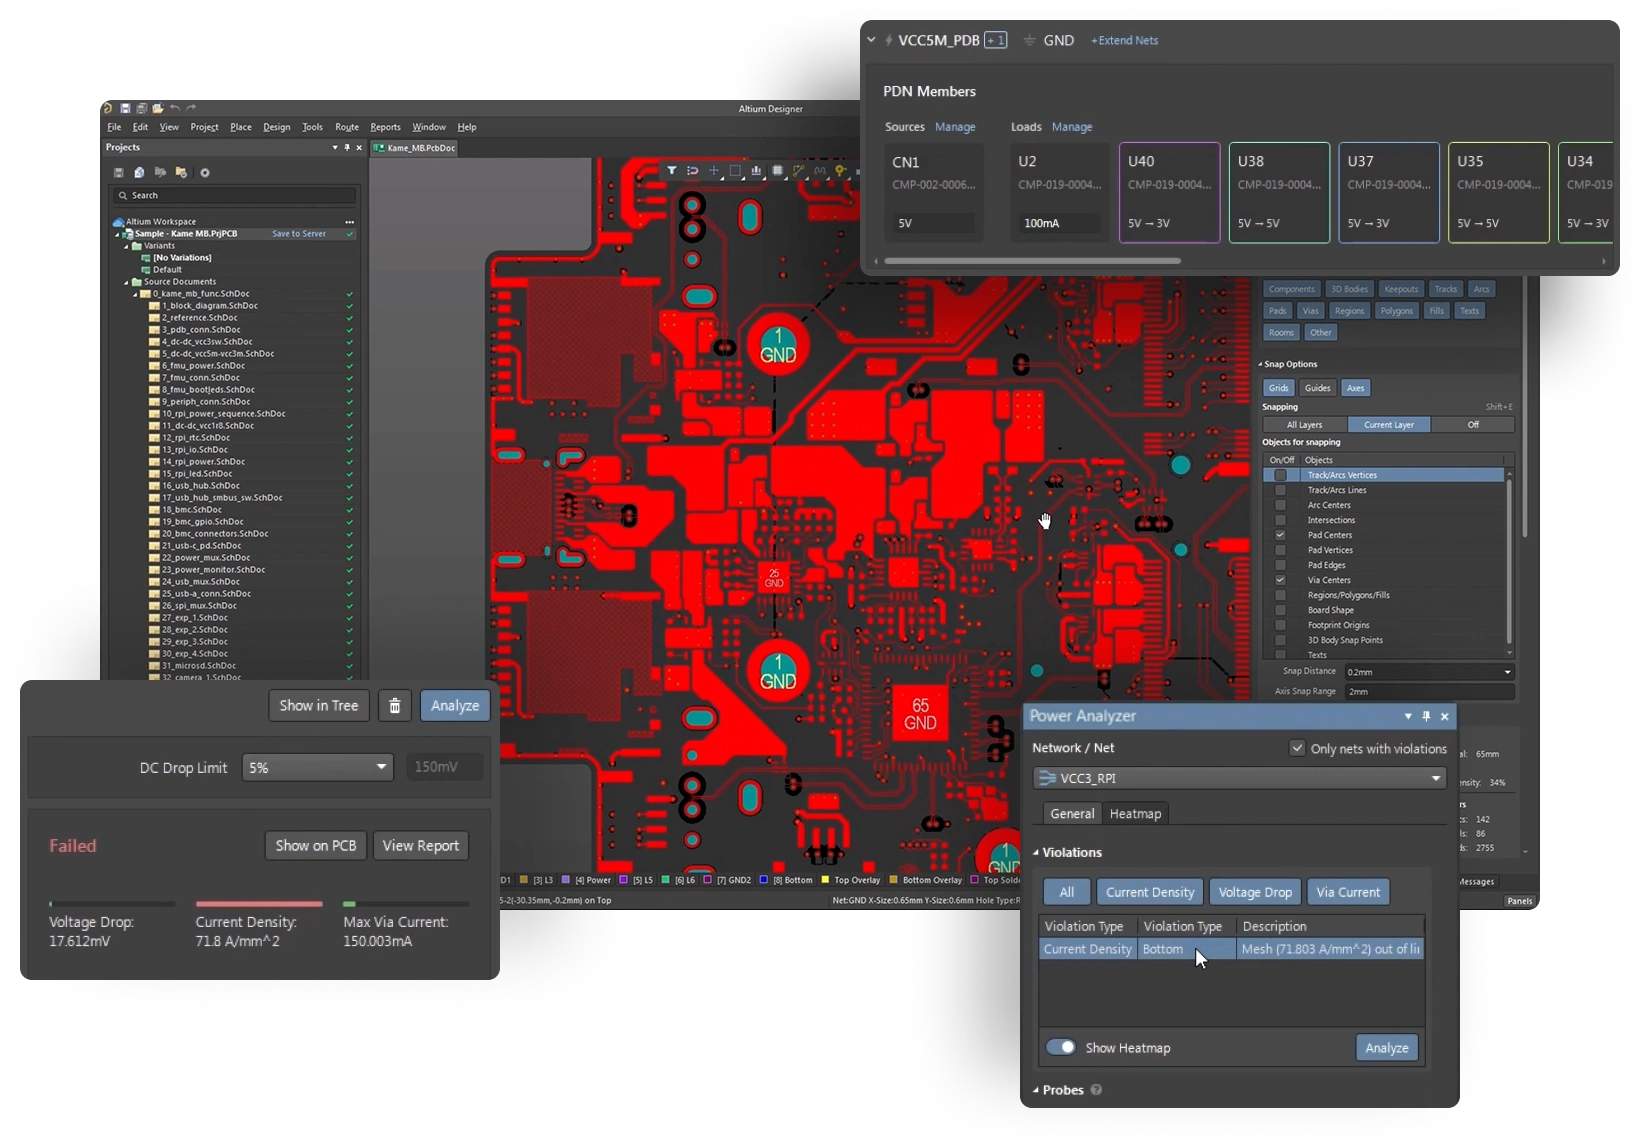This screenshot has height=1148, width=1640.
Task: Switch to the Heatmap tab
Action: pyautogui.click(x=1135, y=814)
